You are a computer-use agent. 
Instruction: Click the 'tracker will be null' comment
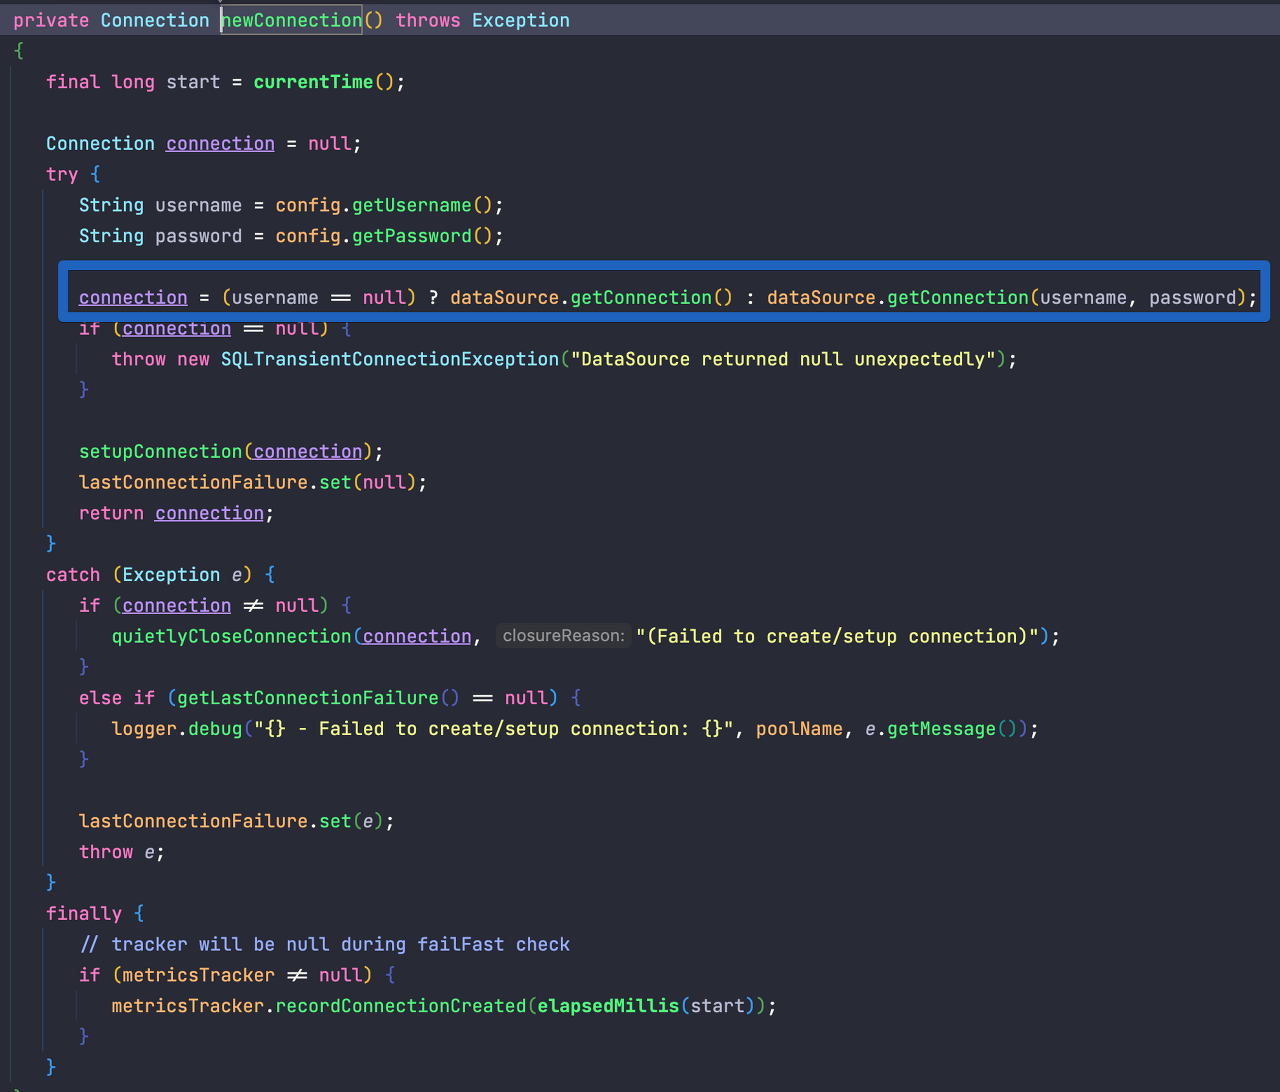[x=325, y=945]
